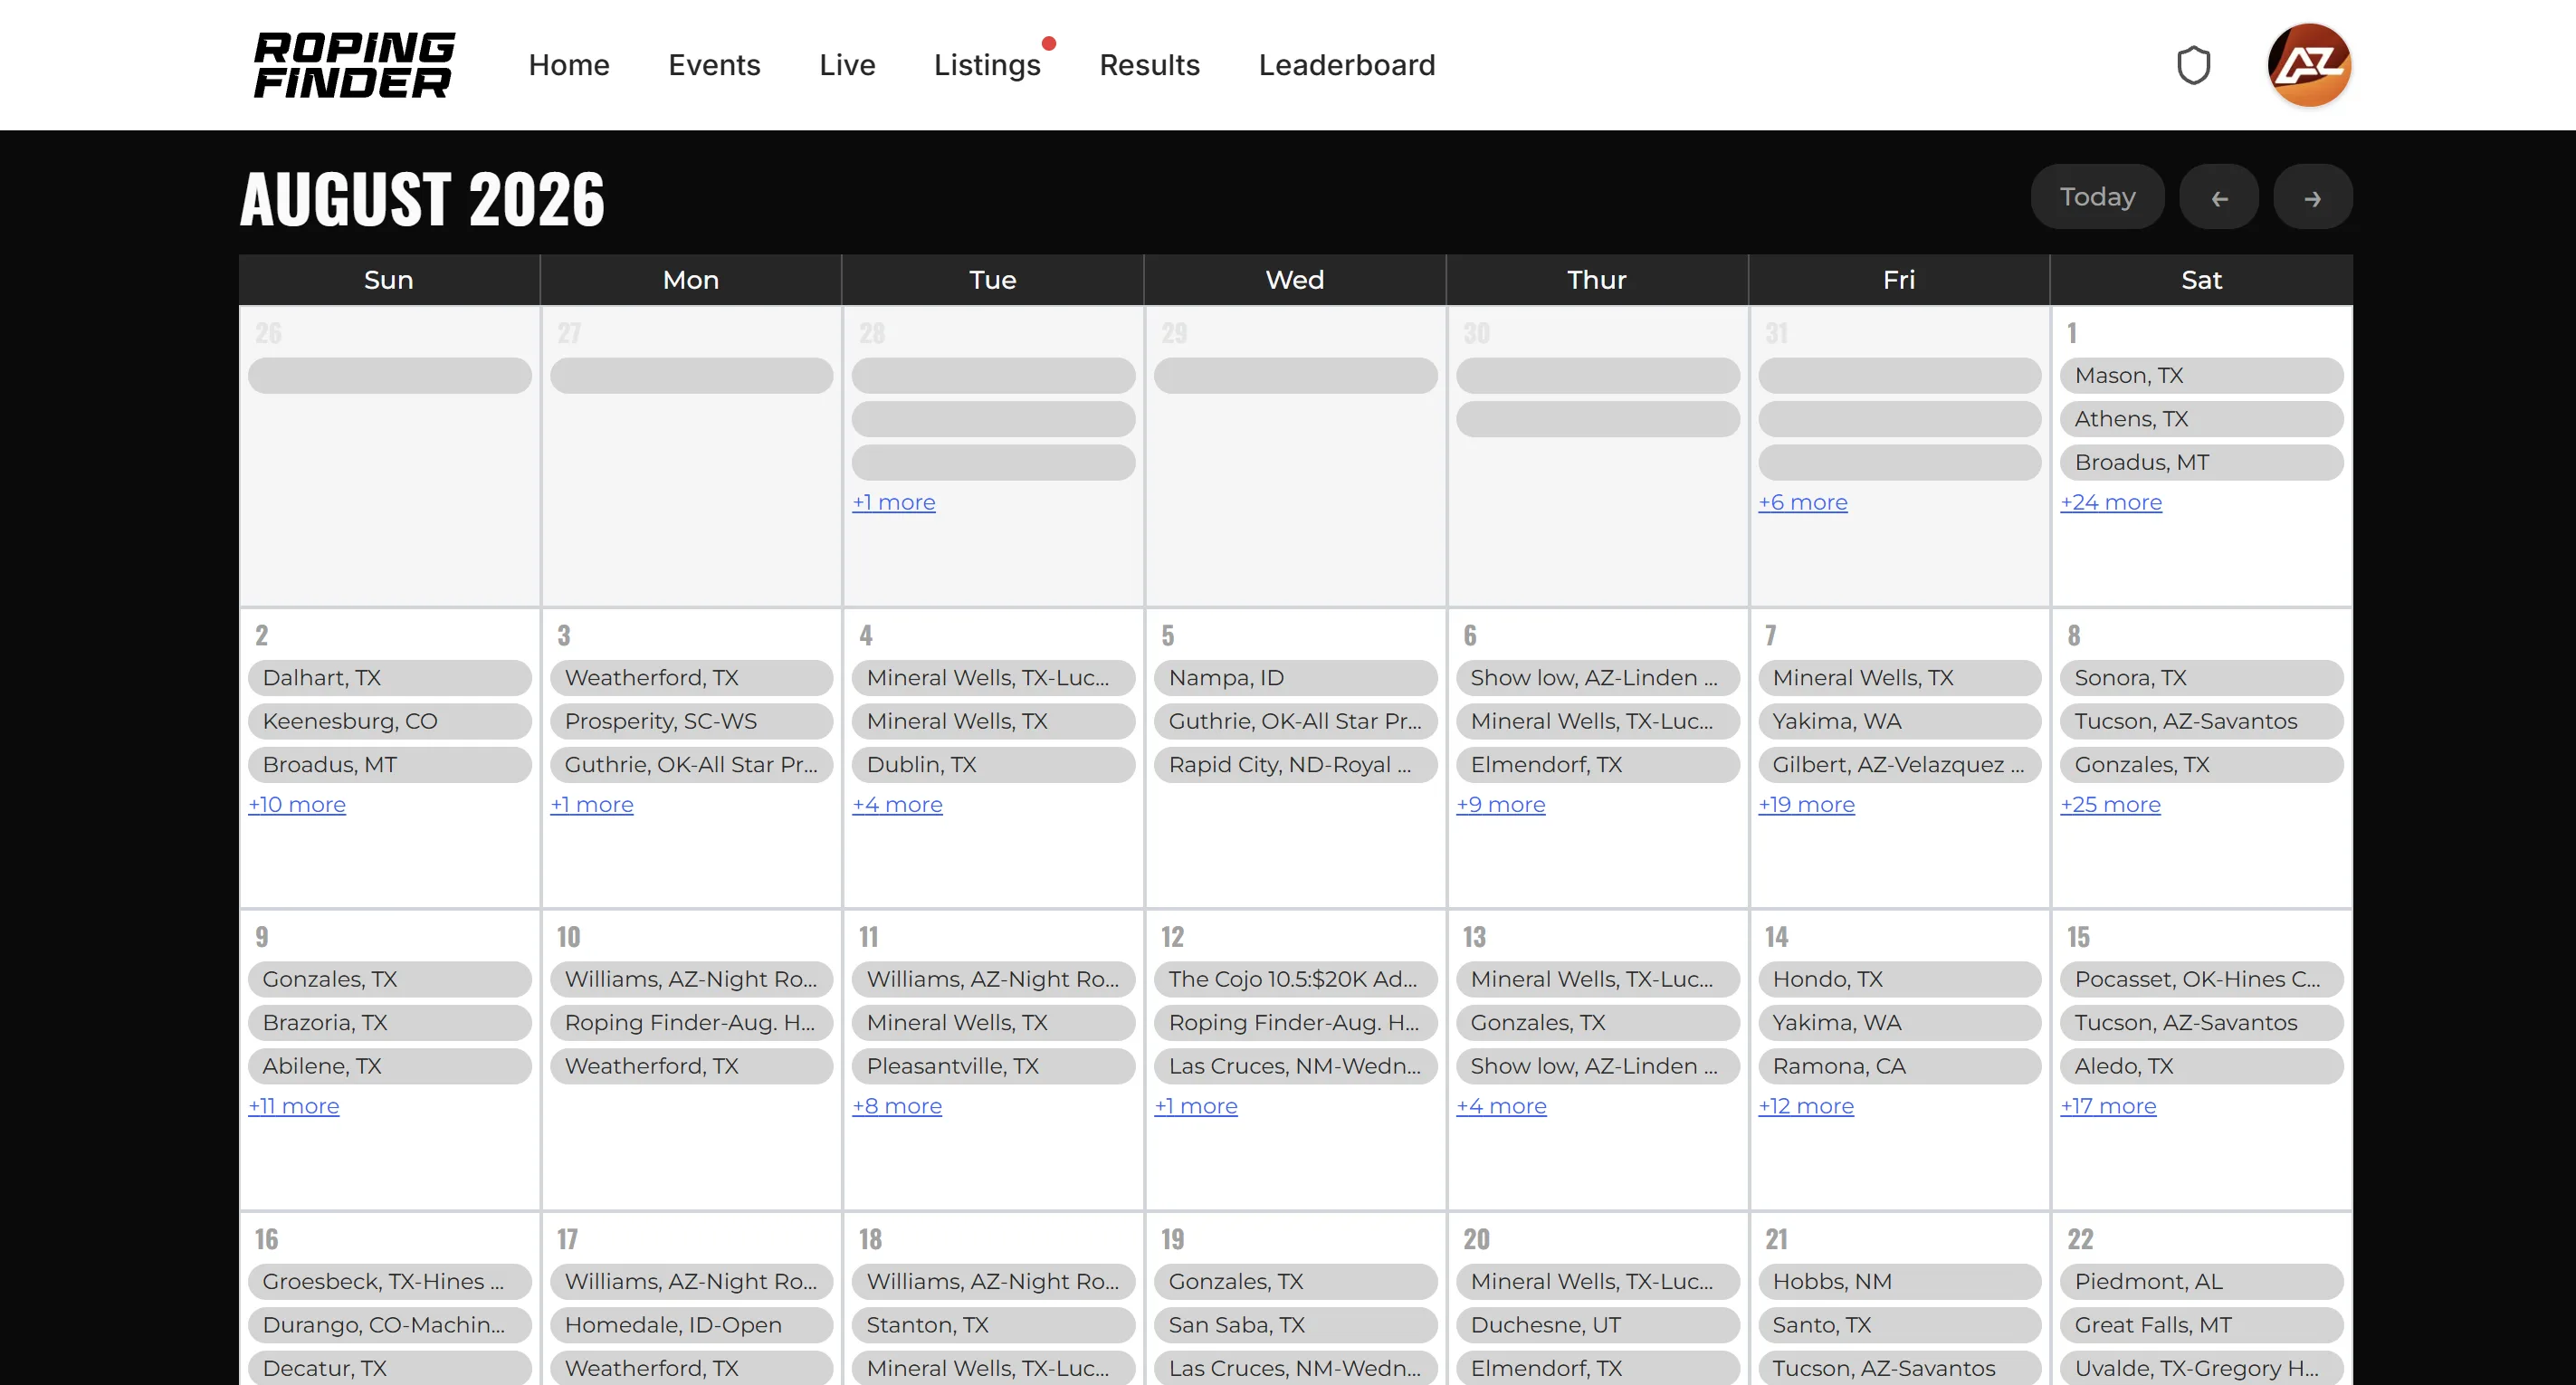Viewport: 2576px width, 1385px height.
Task: Open the Abilene, TX event
Action: (x=389, y=1066)
